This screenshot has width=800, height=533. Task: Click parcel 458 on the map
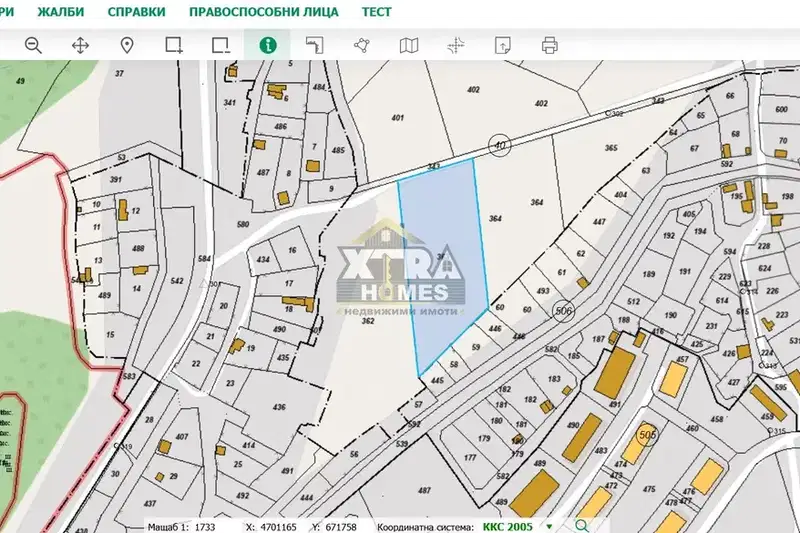[x=717, y=419]
